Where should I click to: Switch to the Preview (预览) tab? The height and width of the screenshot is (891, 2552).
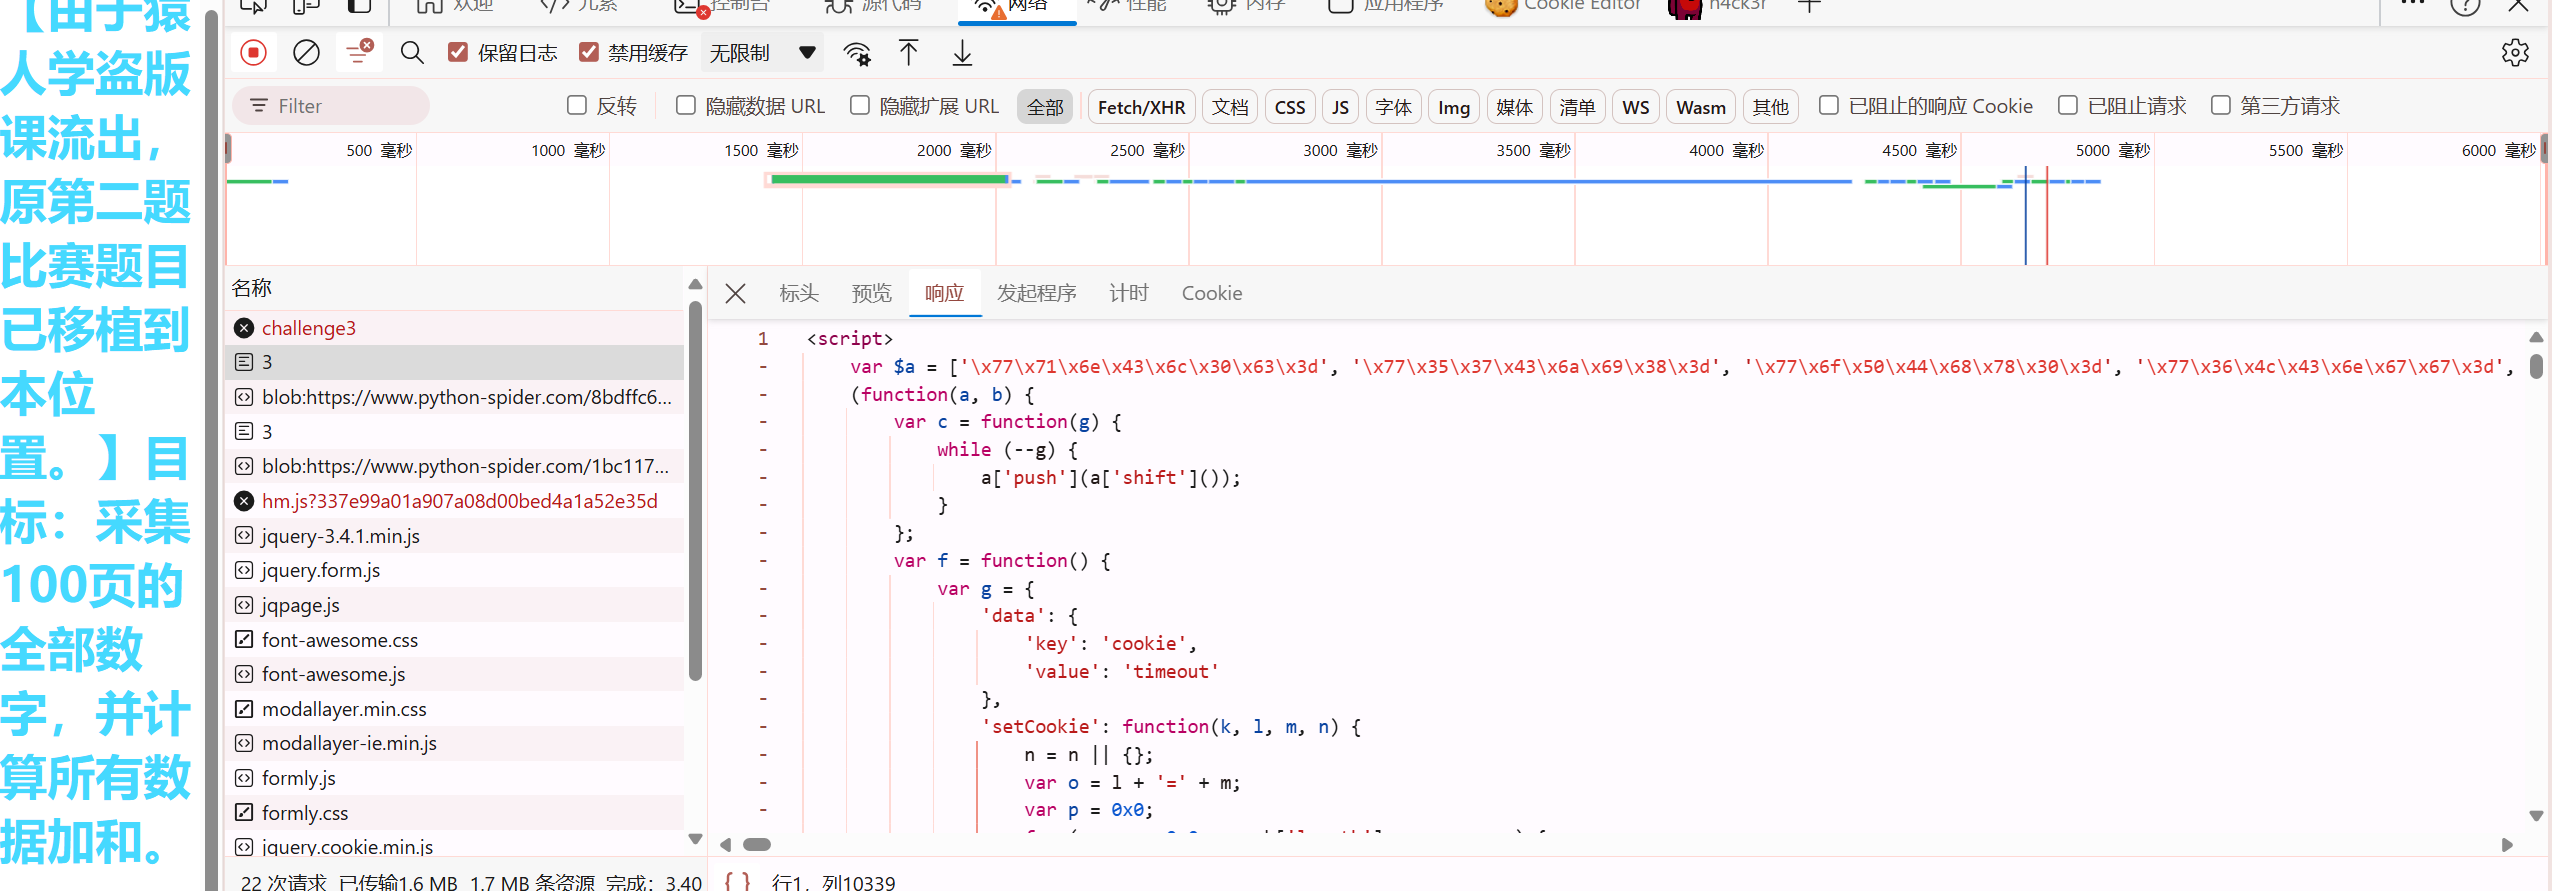(871, 293)
